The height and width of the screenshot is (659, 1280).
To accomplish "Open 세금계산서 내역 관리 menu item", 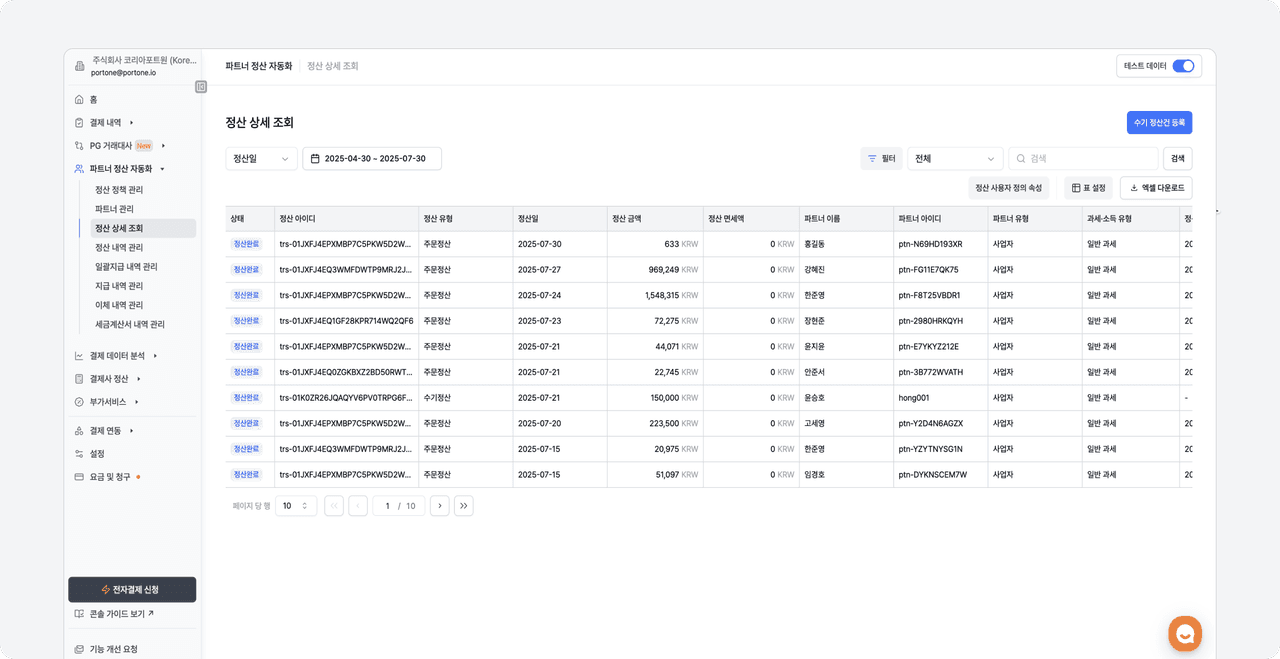I will click(130, 325).
